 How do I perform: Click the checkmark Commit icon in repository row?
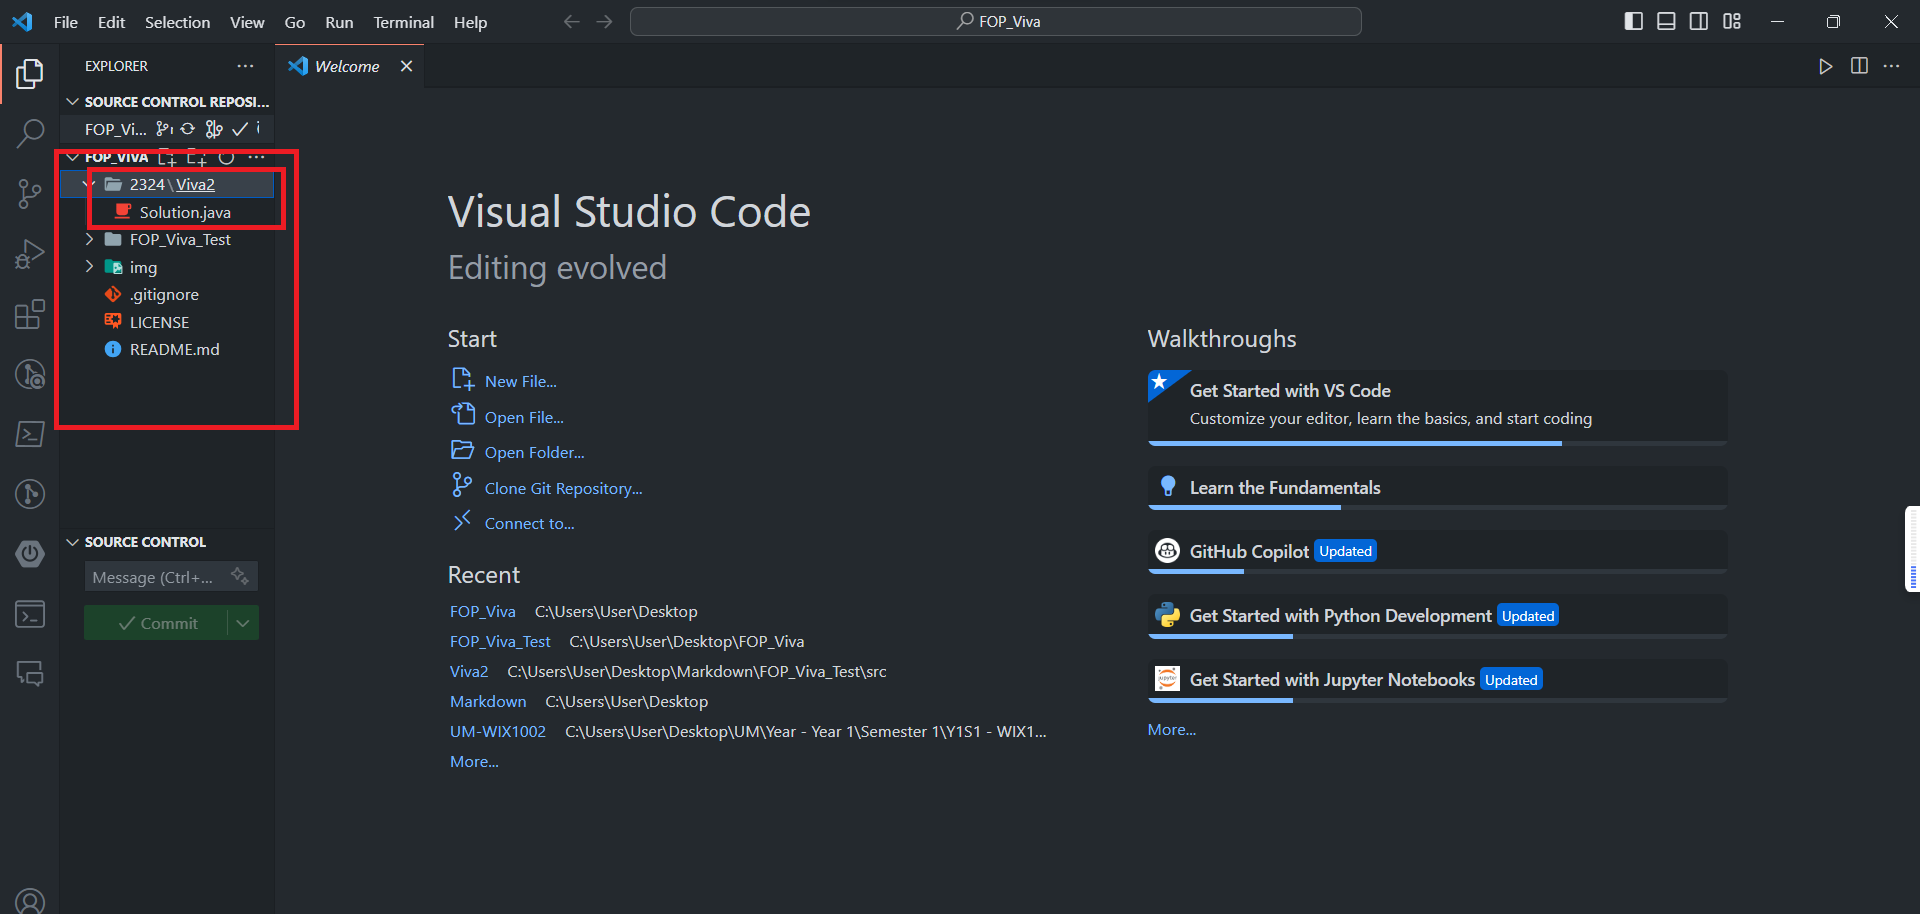239,129
